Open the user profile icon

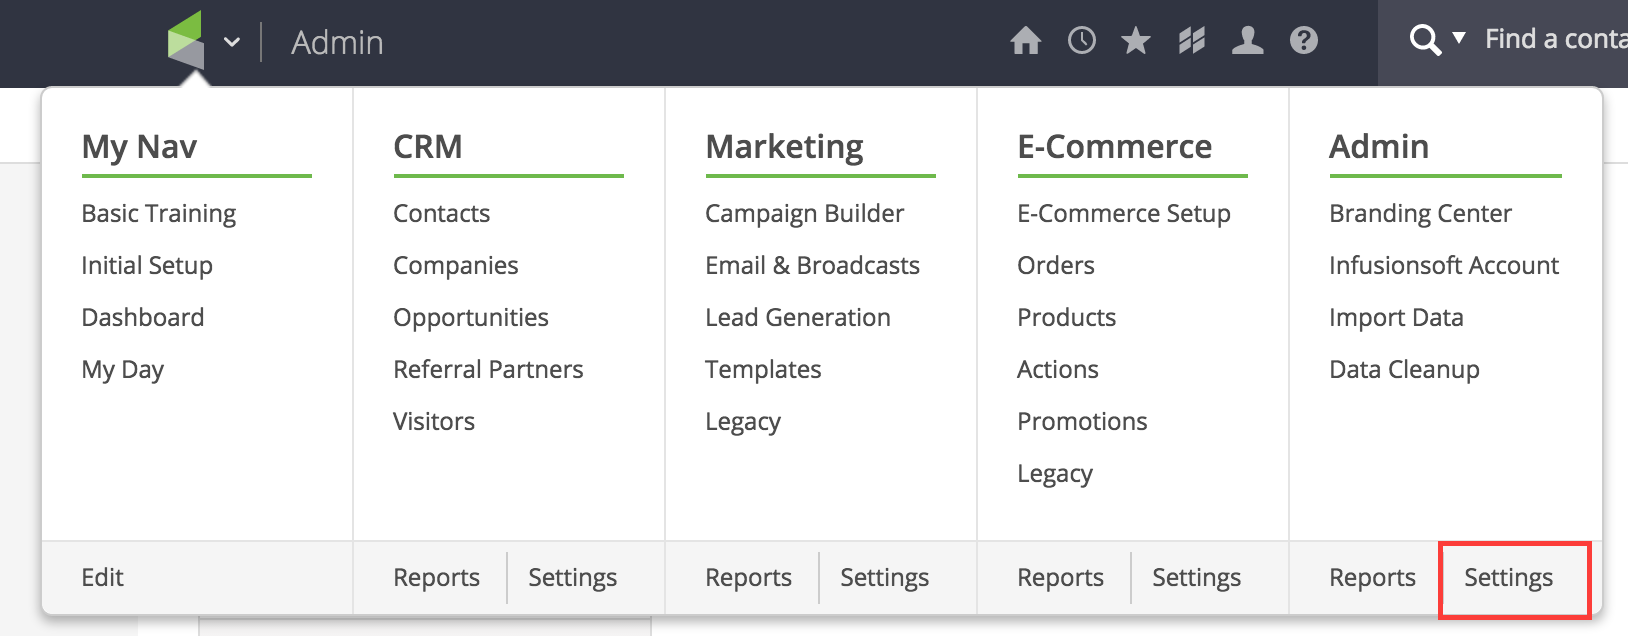(1248, 41)
